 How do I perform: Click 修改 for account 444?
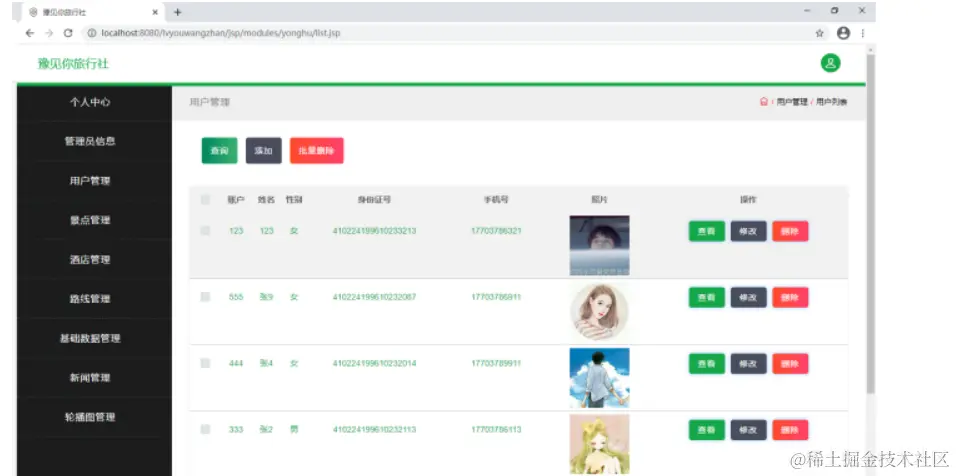pyautogui.click(x=749, y=364)
